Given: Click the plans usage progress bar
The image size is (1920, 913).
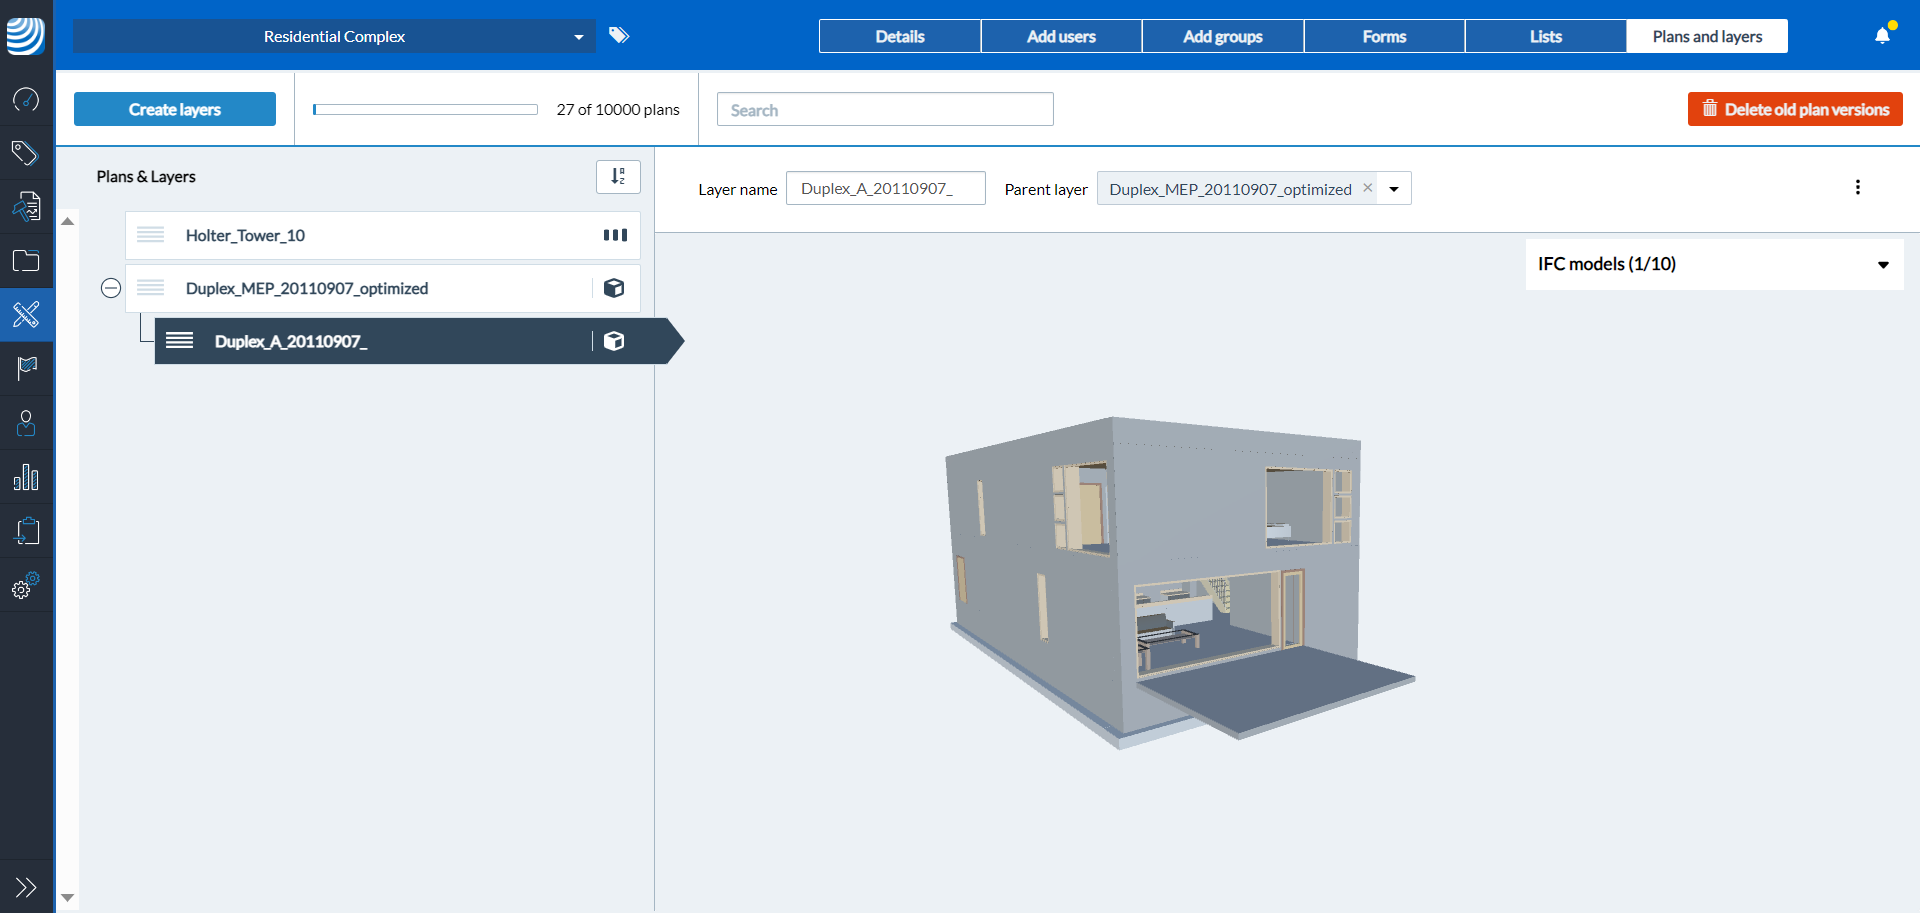Looking at the screenshot, I should pos(425,108).
